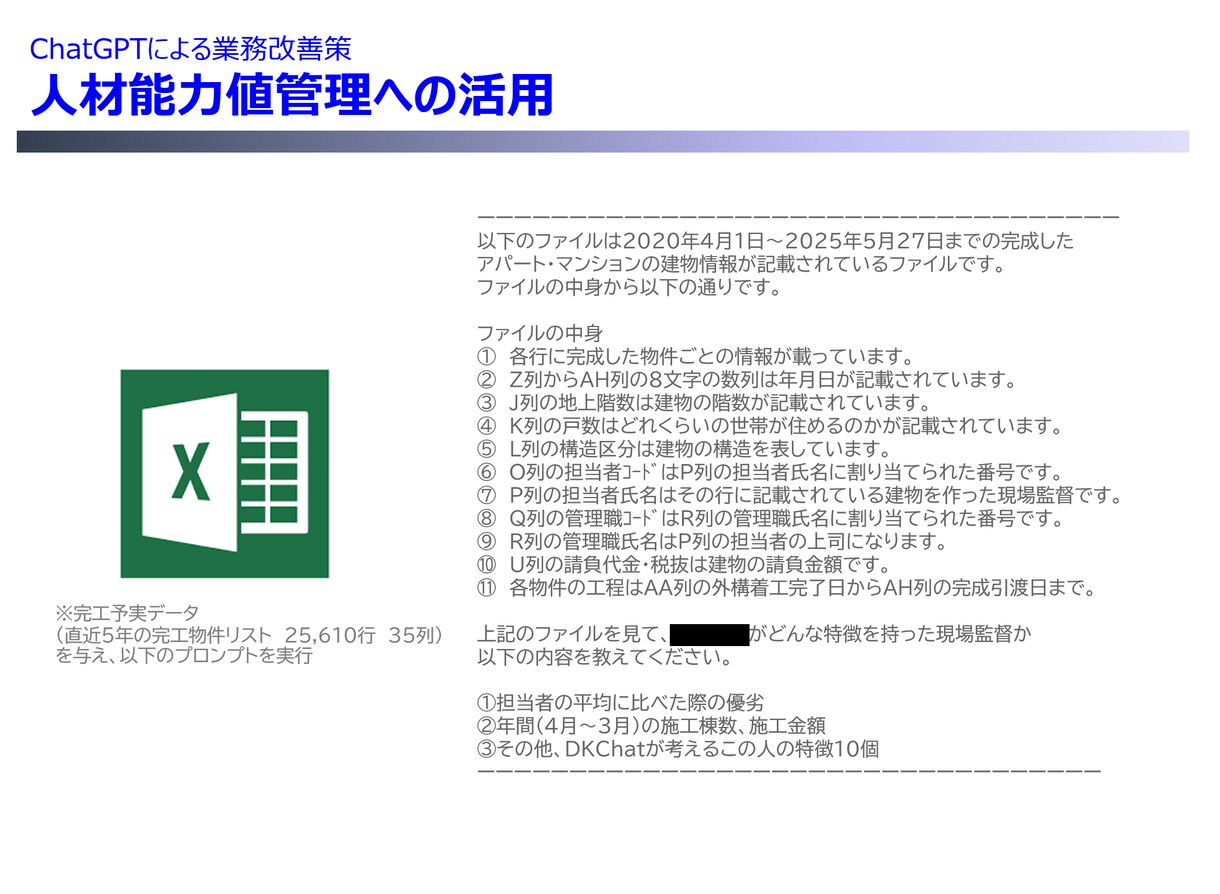1220x894 pixels.
Task: Click the caption "※完工予実データ"
Action: coord(127,613)
